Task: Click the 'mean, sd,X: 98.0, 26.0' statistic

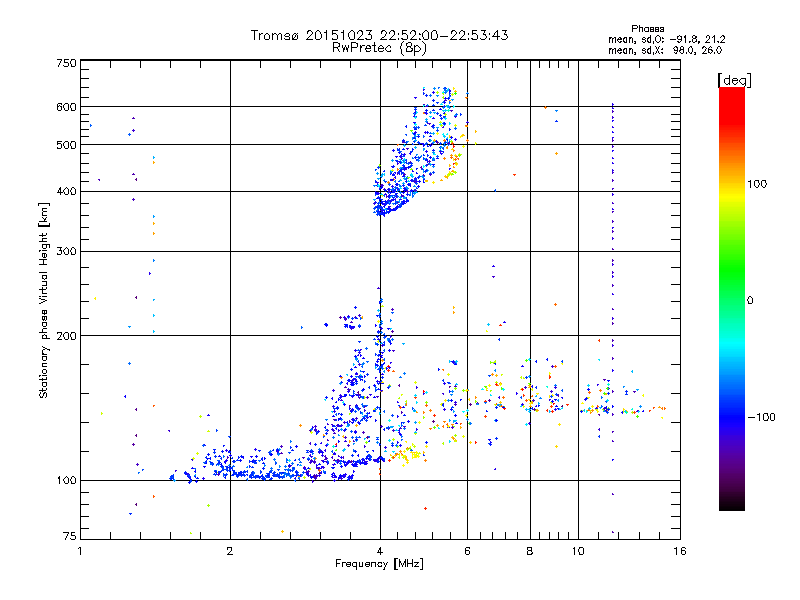Action: tap(665, 50)
